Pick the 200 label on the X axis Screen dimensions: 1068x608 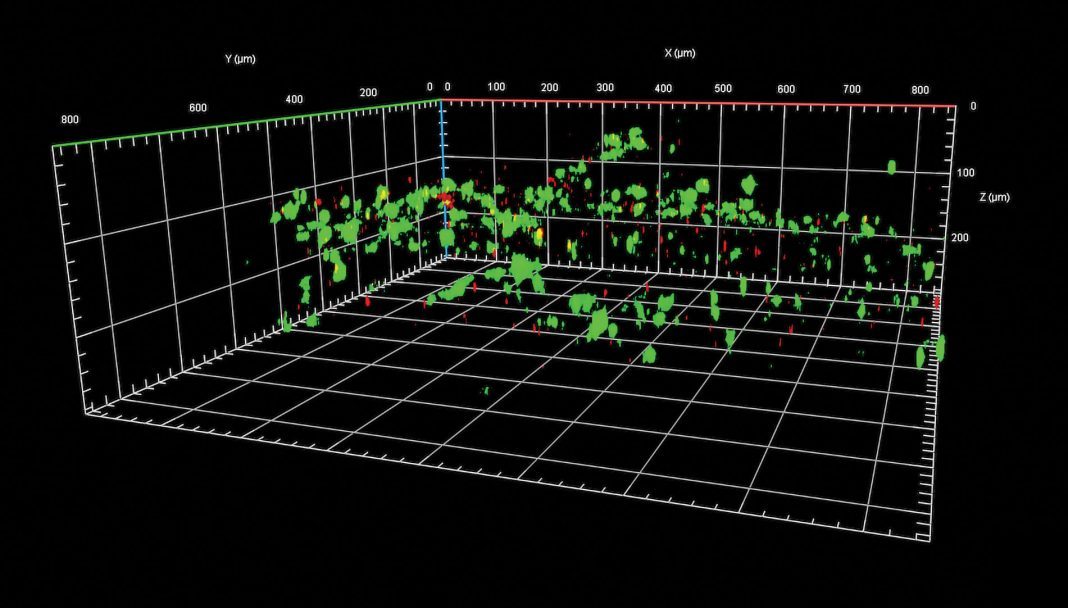pos(549,87)
